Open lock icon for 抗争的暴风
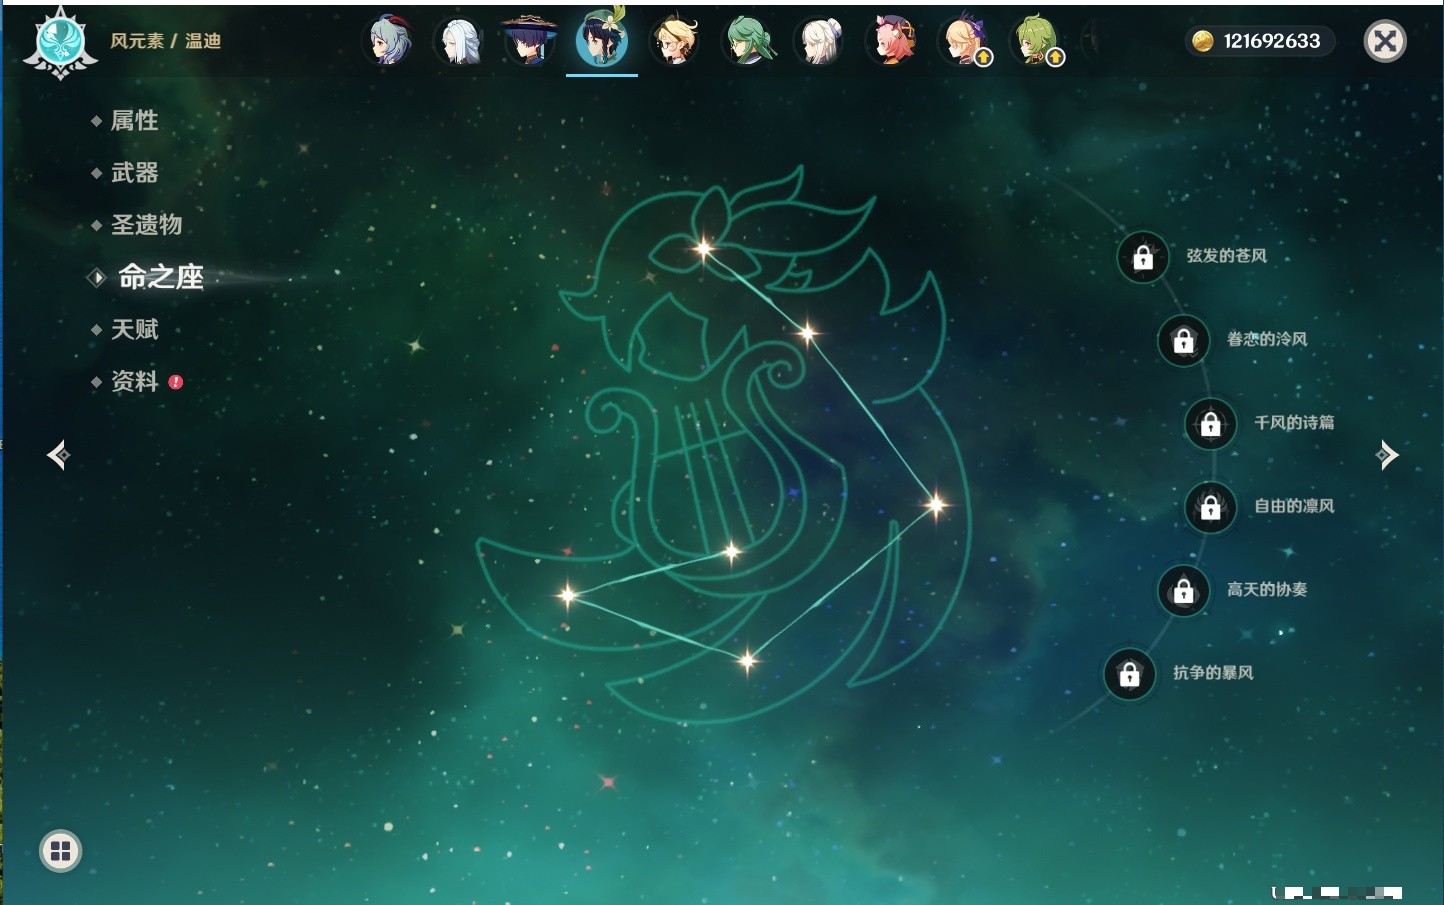The width and height of the screenshot is (1444, 905). click(x=1130, y=674)
